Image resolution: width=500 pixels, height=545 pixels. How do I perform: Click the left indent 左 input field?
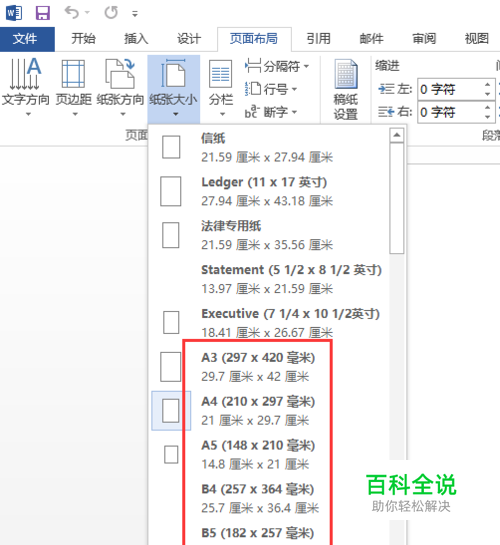point(449,89)
